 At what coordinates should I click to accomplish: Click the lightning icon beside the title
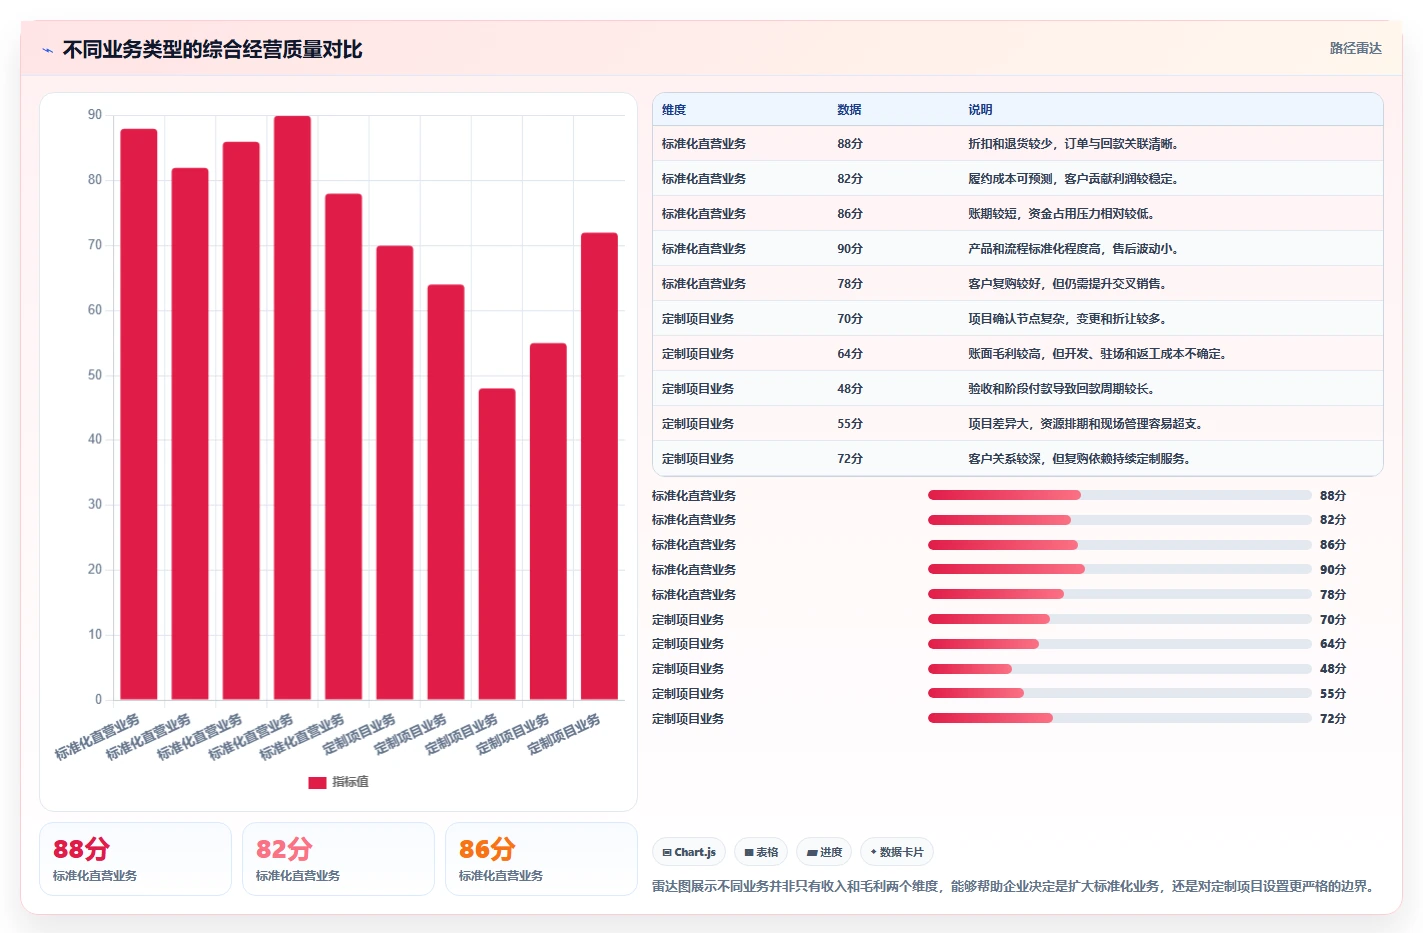coord(47,50)
